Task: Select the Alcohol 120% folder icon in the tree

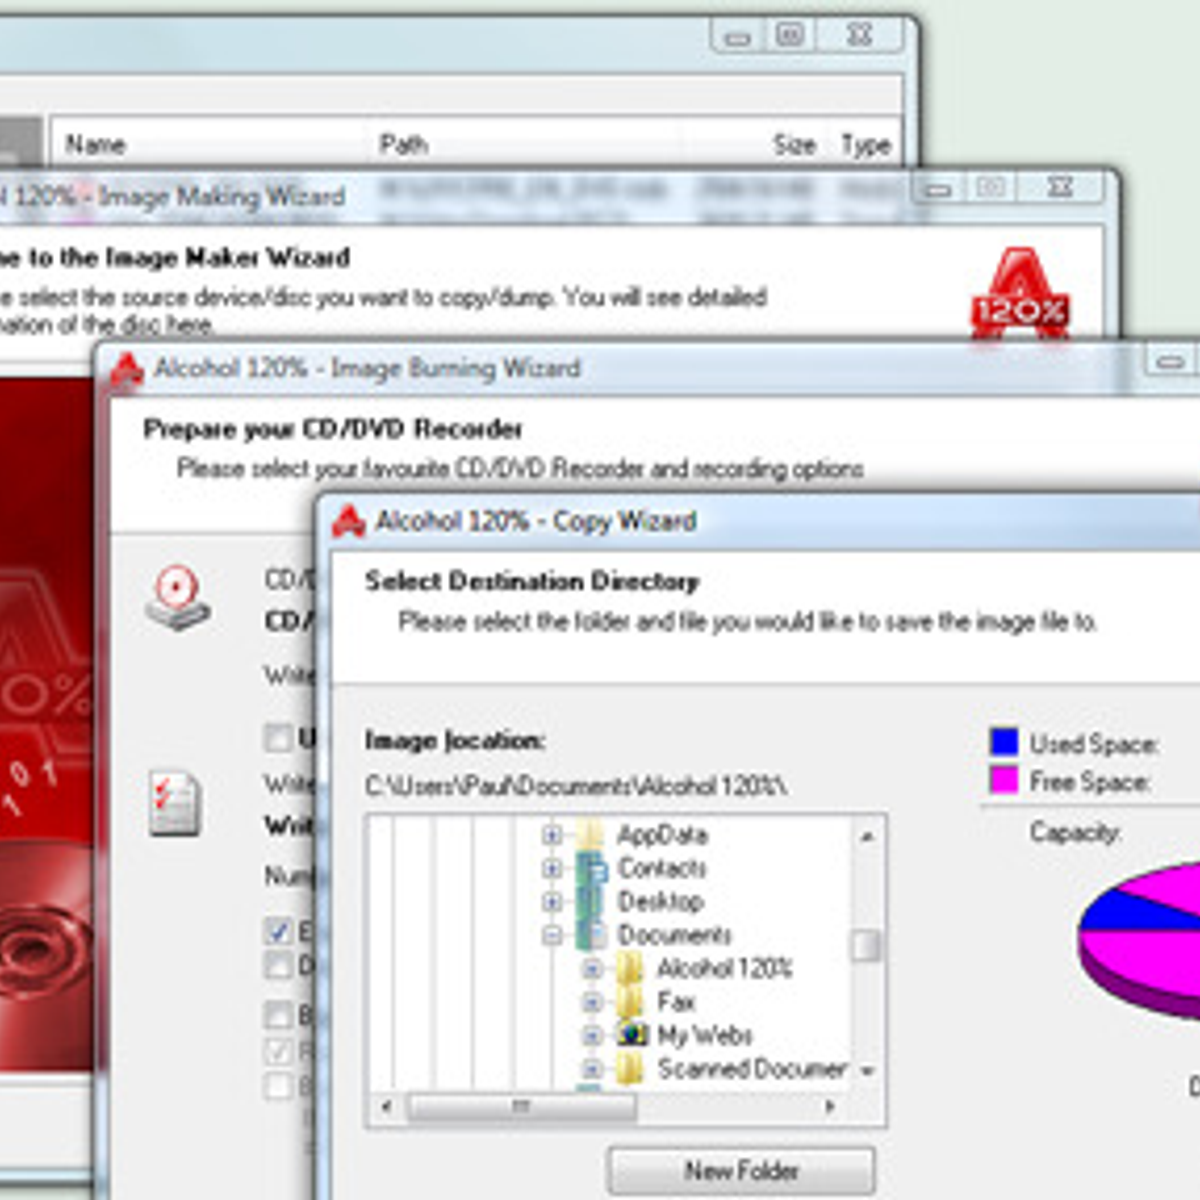Action: [630, 968]
